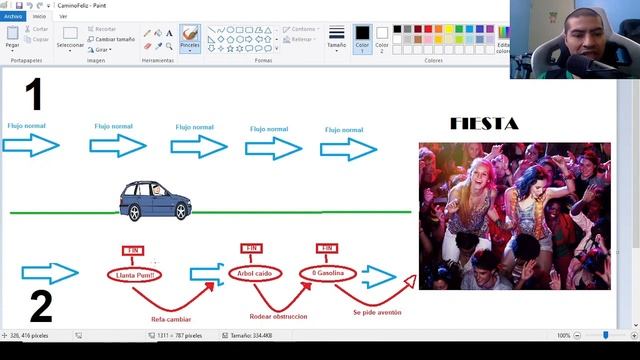Click the Recortar crop button
640x360 pixels.
coord(102,29)
